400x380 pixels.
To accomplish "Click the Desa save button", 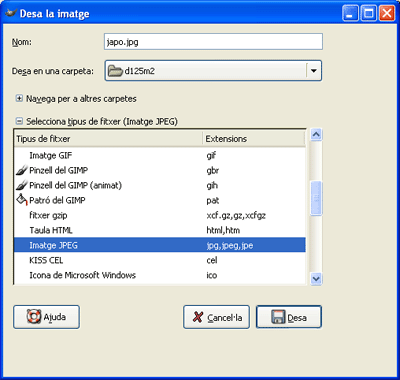I will [289, 317].
